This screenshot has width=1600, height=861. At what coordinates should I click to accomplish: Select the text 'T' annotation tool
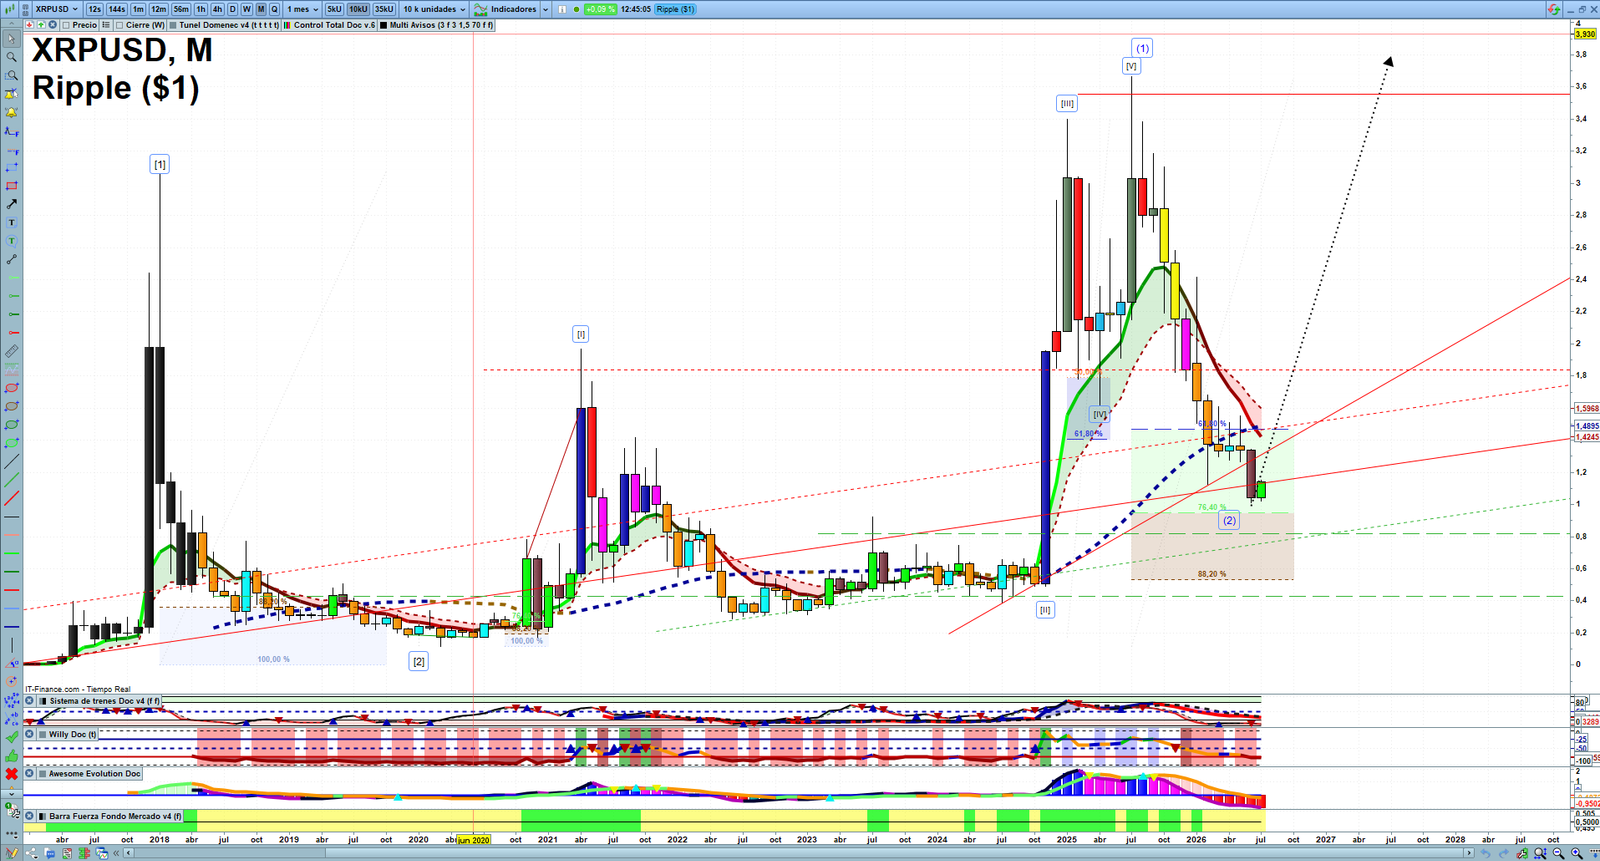(x=12, y=222)
